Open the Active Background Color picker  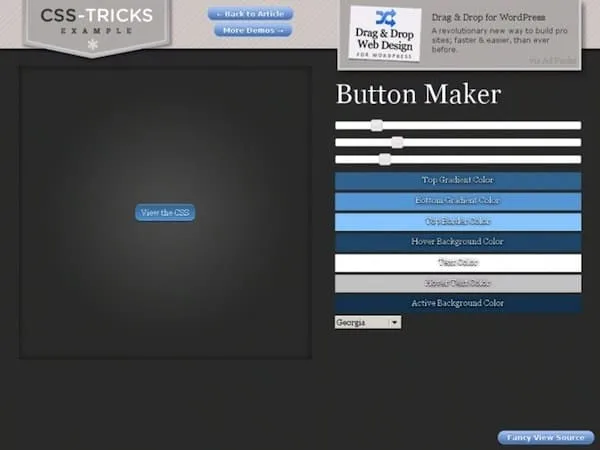point(457,303)
